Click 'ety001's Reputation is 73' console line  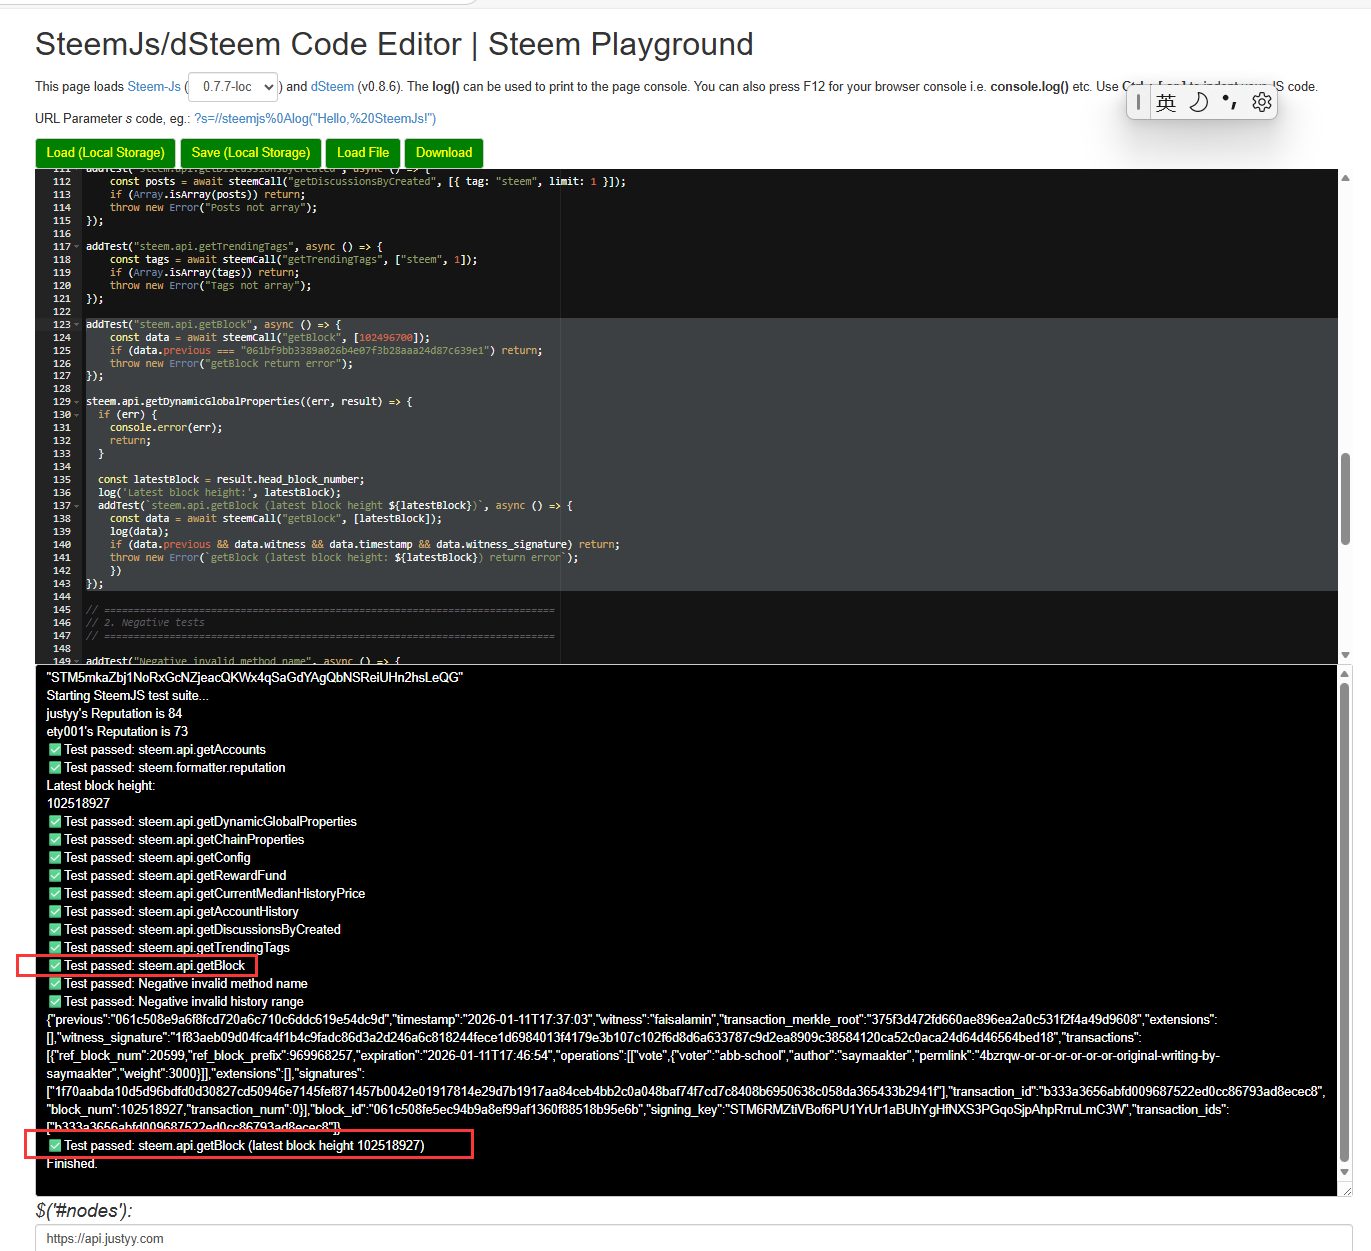[x=117, y=732]
